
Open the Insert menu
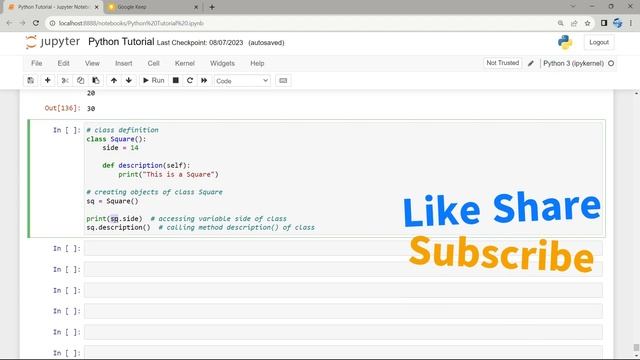[124, 63]
